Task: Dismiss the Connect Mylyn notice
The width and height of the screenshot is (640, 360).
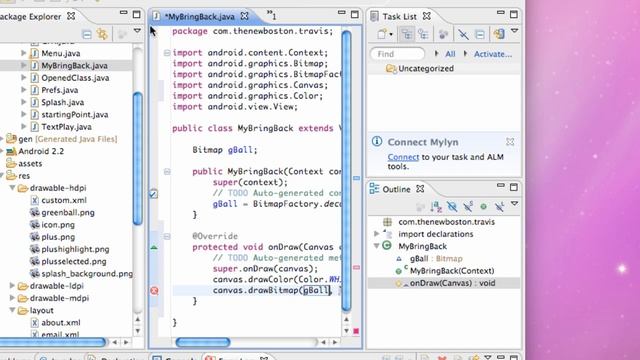Action: 510,142
